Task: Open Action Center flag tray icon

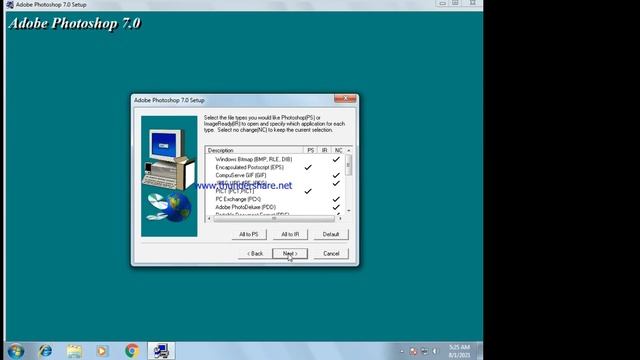Action: [413, 351]
